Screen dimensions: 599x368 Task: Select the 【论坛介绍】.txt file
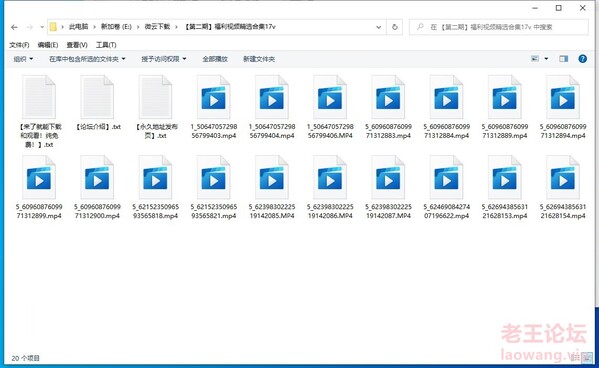(97, 103)
